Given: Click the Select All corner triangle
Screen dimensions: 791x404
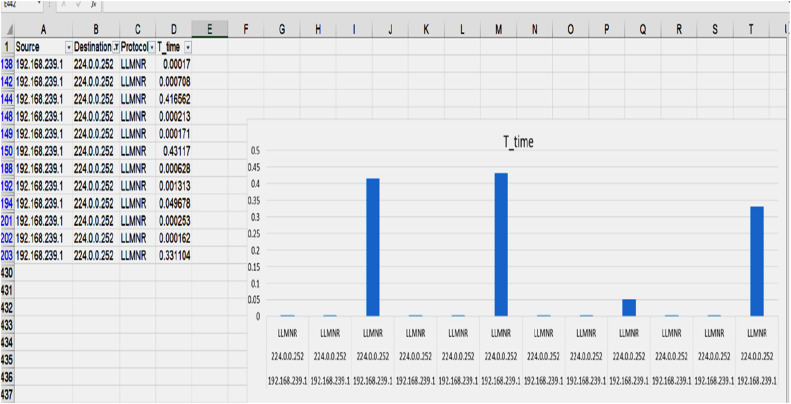Looking at the screenshot, I should pyautogui.click(x=10, y=31).
